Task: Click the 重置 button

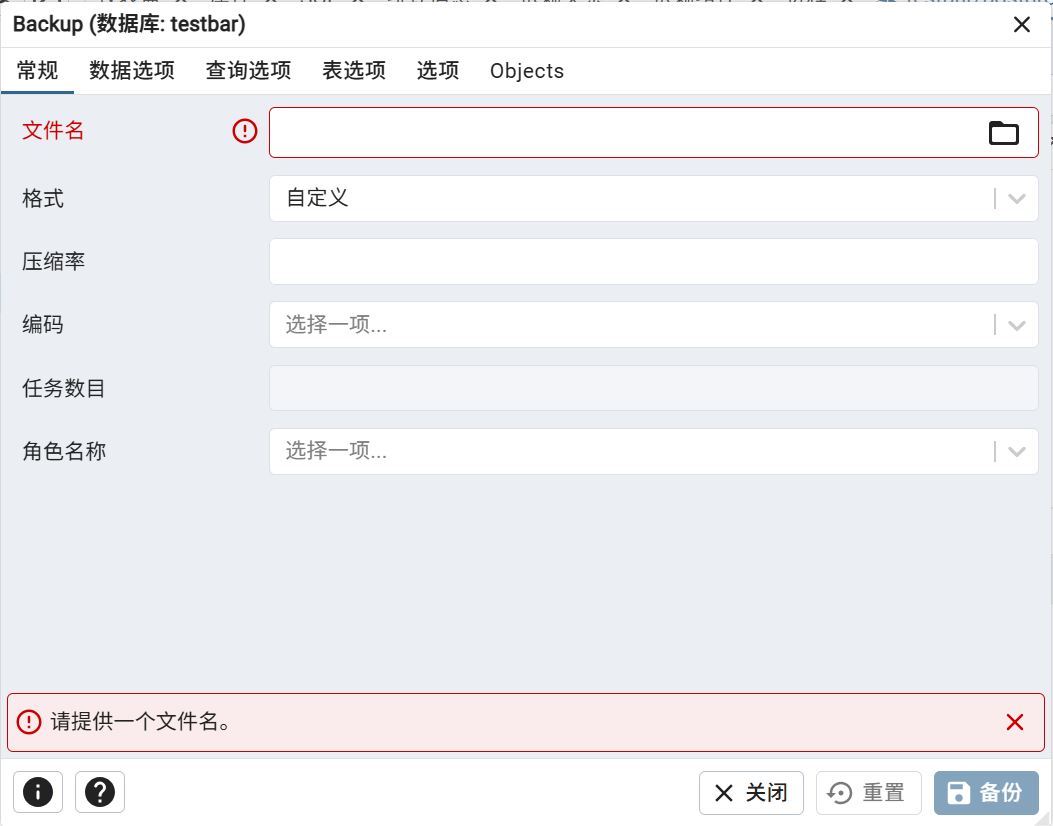Action: coord(868,793)
